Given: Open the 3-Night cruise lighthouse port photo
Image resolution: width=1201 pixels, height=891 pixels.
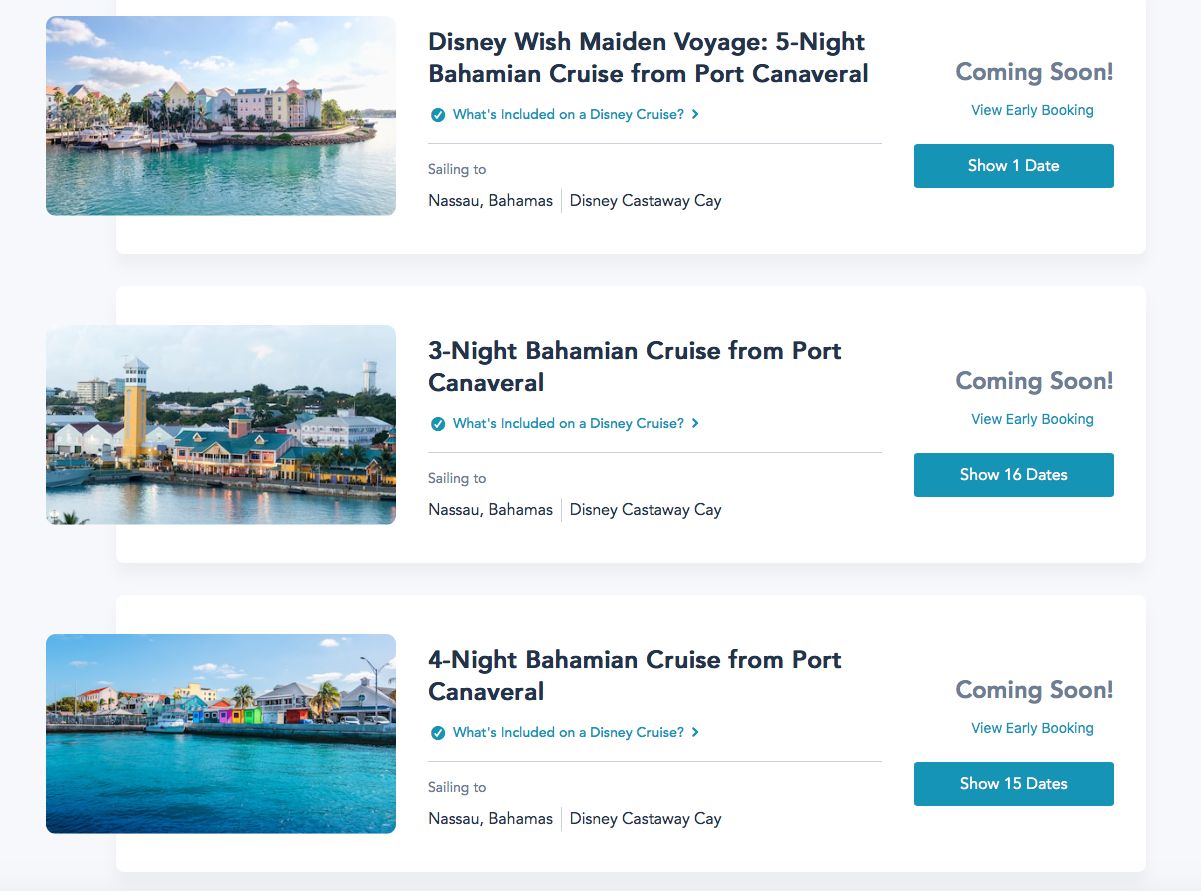Looking at the screenshot, I should pyautogui.click(x=221, y=425).
